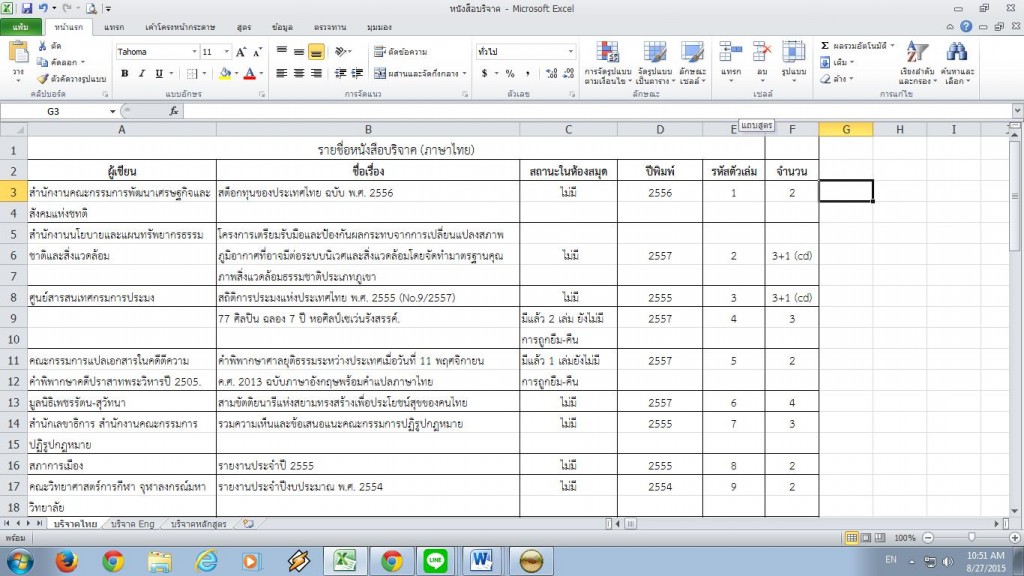Open Conditional Formatting menu
The width and height of the screenshot is (1024, 576).
point(607,63)
